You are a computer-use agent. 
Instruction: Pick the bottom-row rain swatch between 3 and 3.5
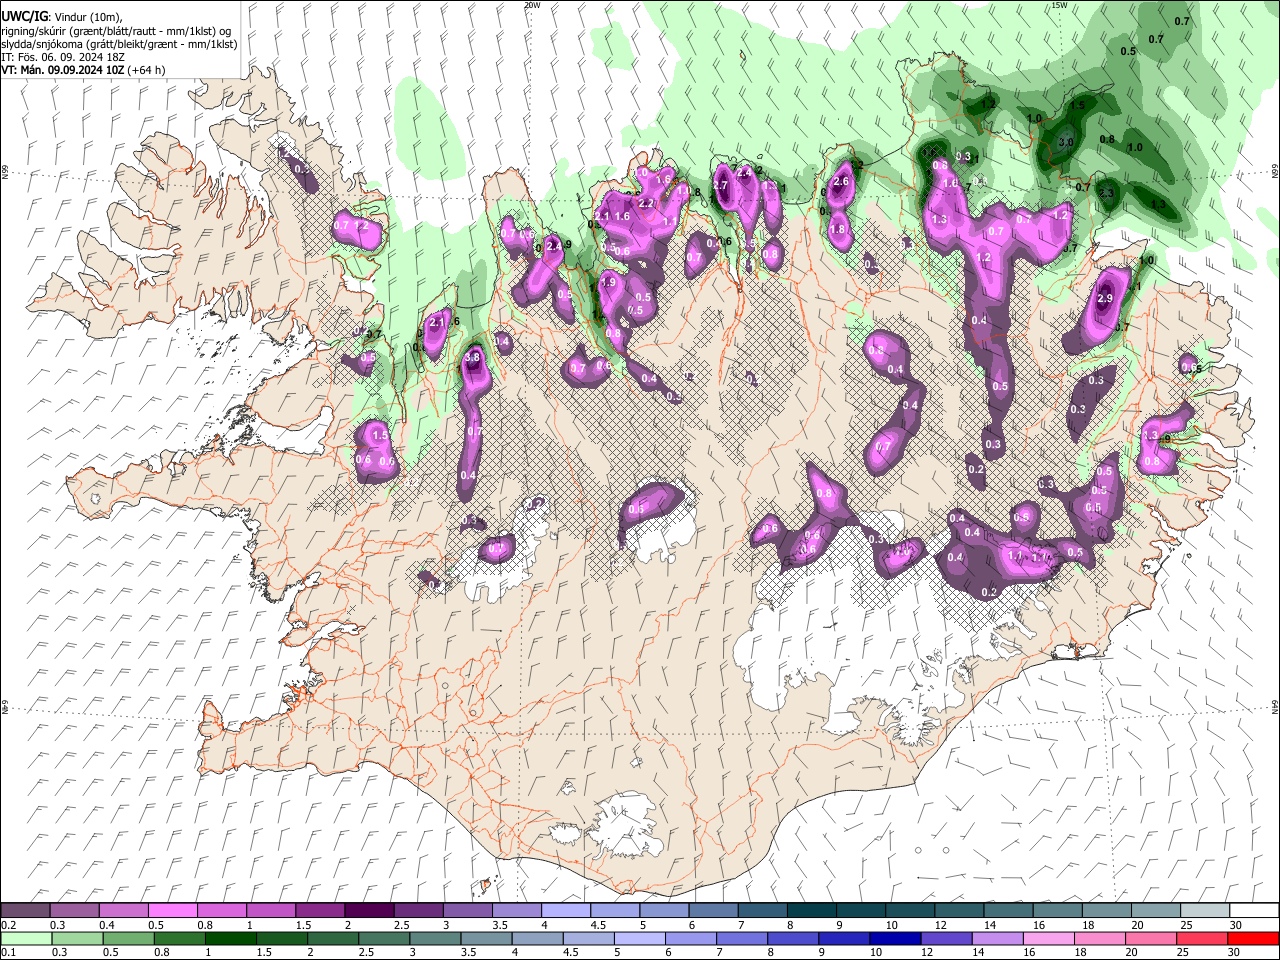[x=435, y=938]
